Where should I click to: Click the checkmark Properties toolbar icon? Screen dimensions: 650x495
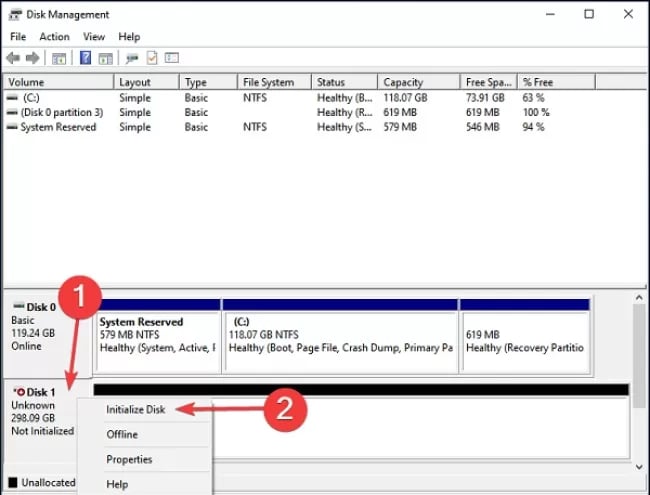click(152, 58)
